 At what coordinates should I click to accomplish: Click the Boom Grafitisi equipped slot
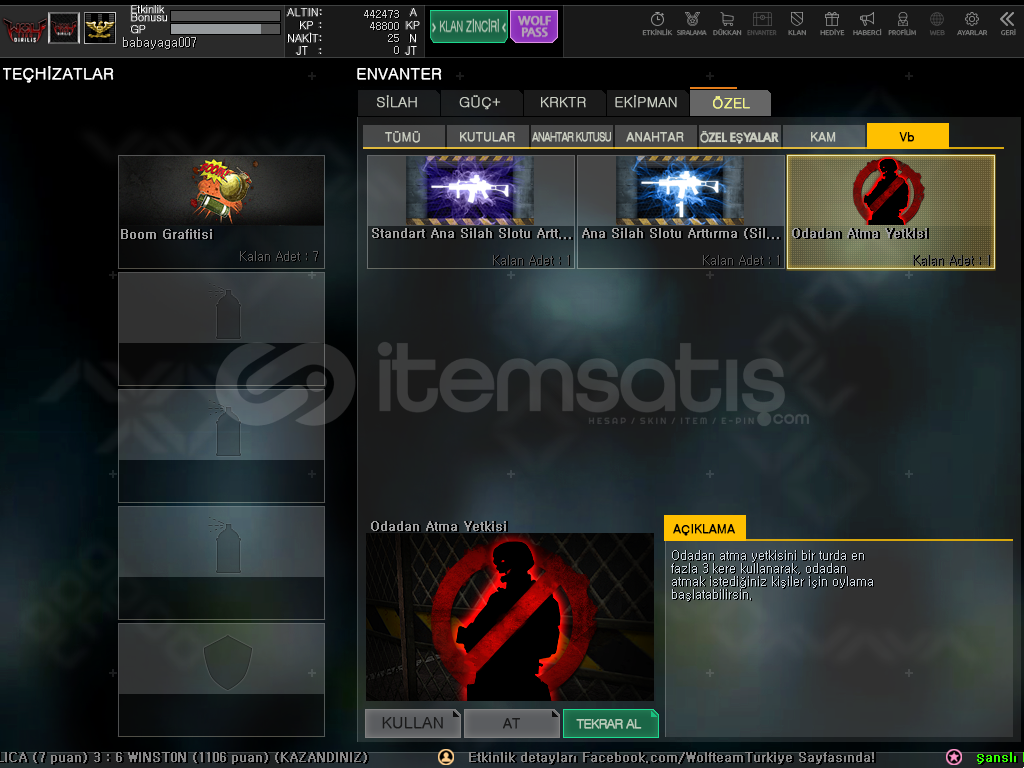coord(221,212)
